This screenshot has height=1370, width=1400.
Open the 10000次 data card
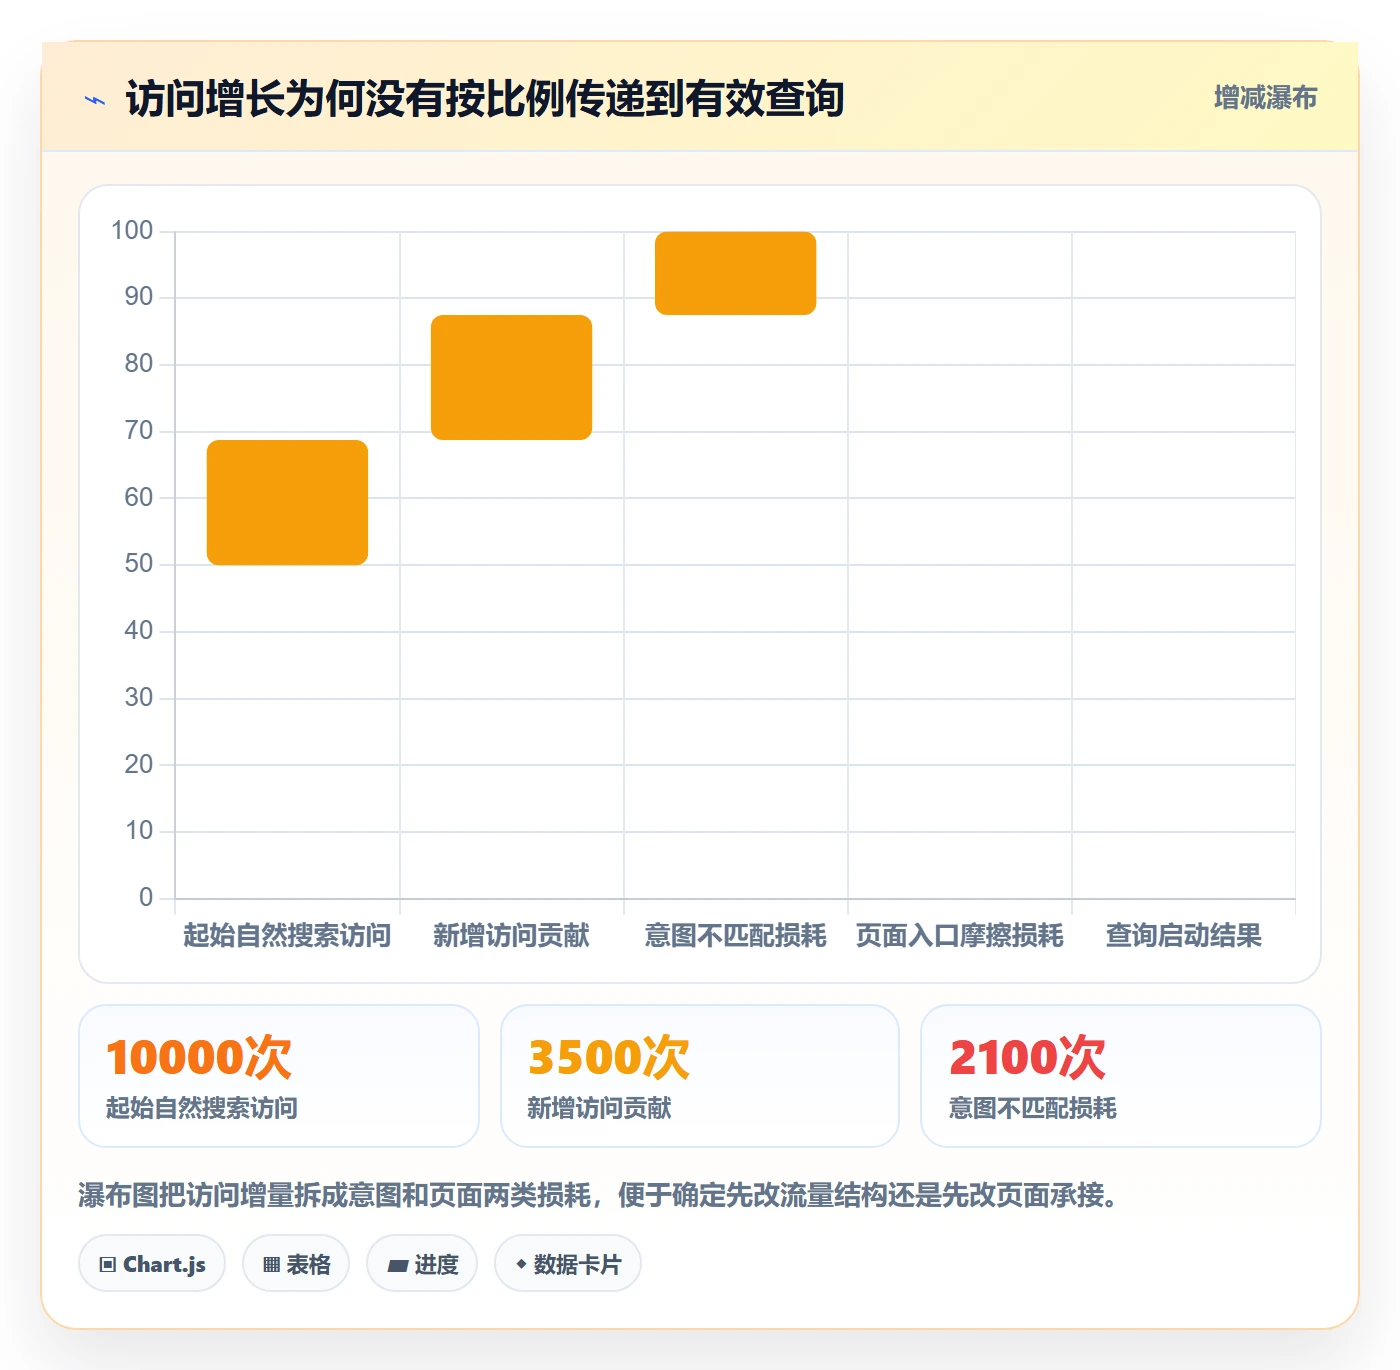coord(279,1076)
